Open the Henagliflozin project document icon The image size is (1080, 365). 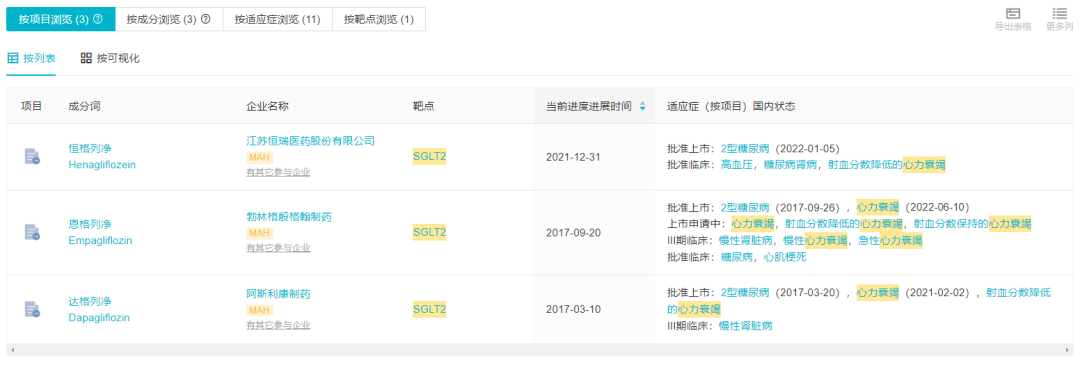(32, 156)
